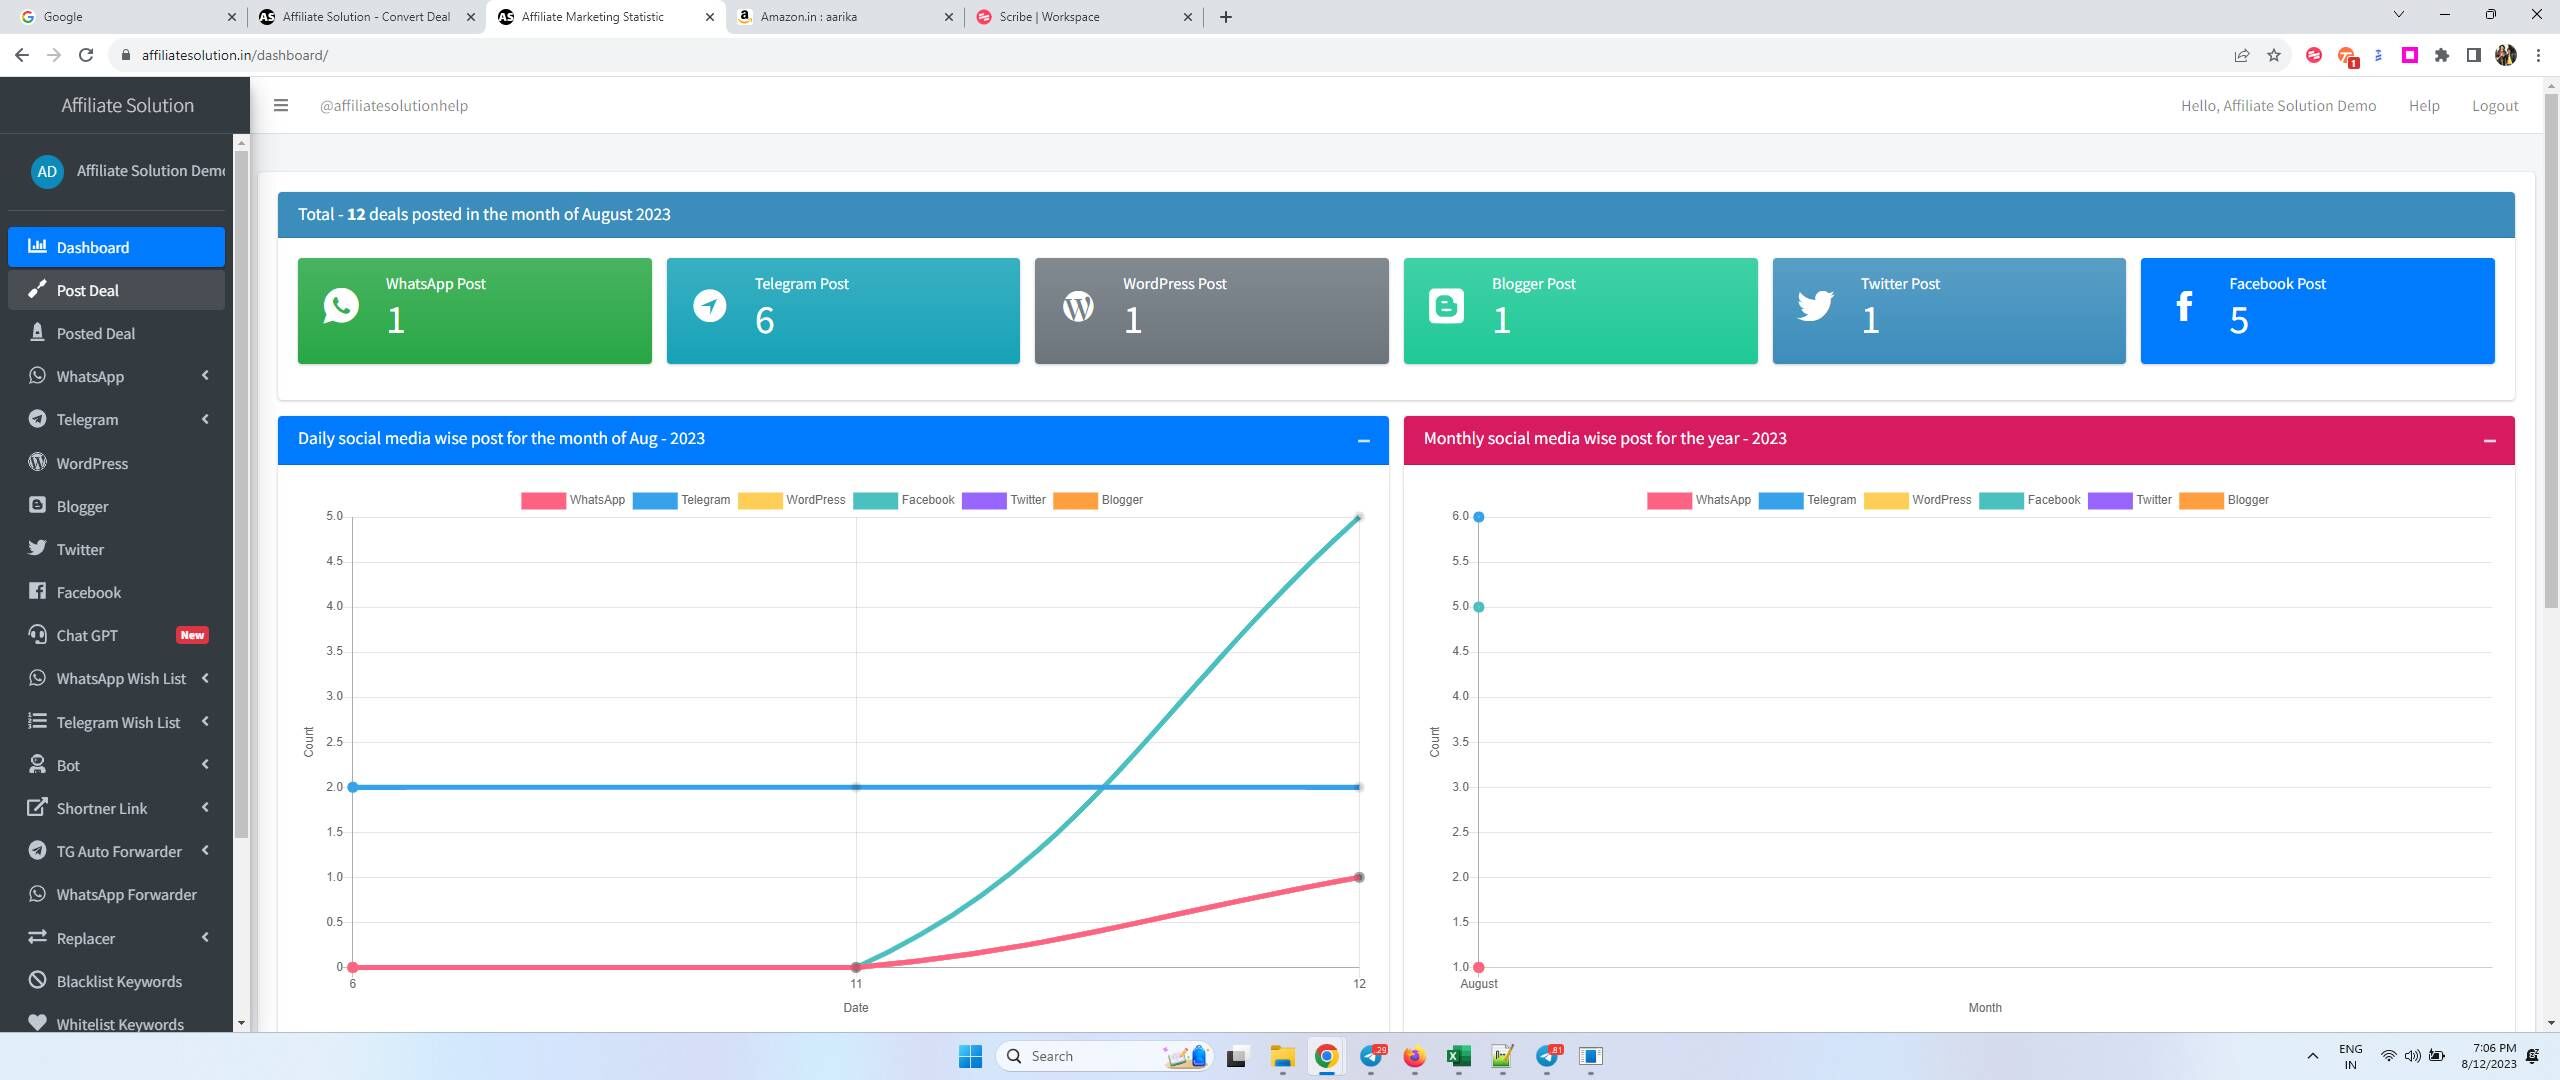Click the Logout link
Image resolution: width=2560 pixels, height=1080 pixels.
click(x=2495, y=106)
